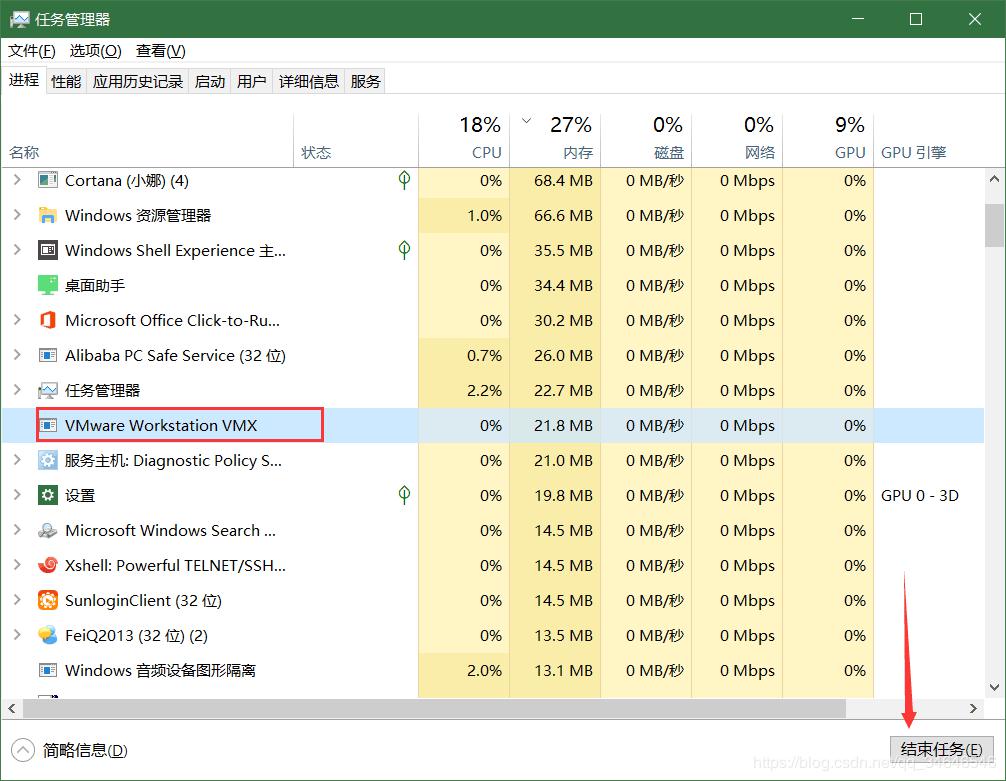Click the 结束任务(E) button

(941, 750)
